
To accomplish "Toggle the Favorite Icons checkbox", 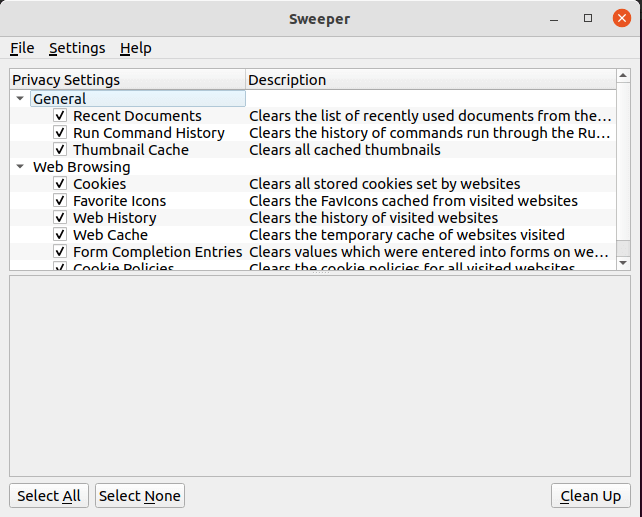I will coord(60,201).
